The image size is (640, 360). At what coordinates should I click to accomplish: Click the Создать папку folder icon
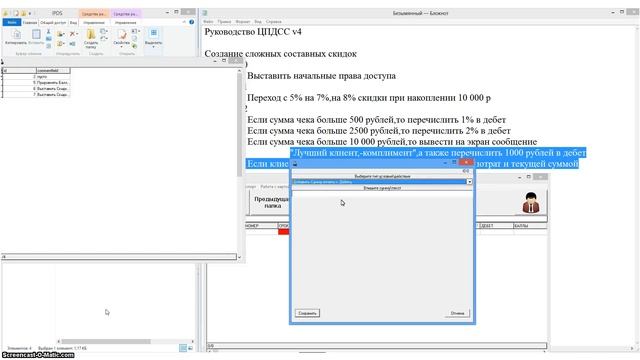point(91,35)
